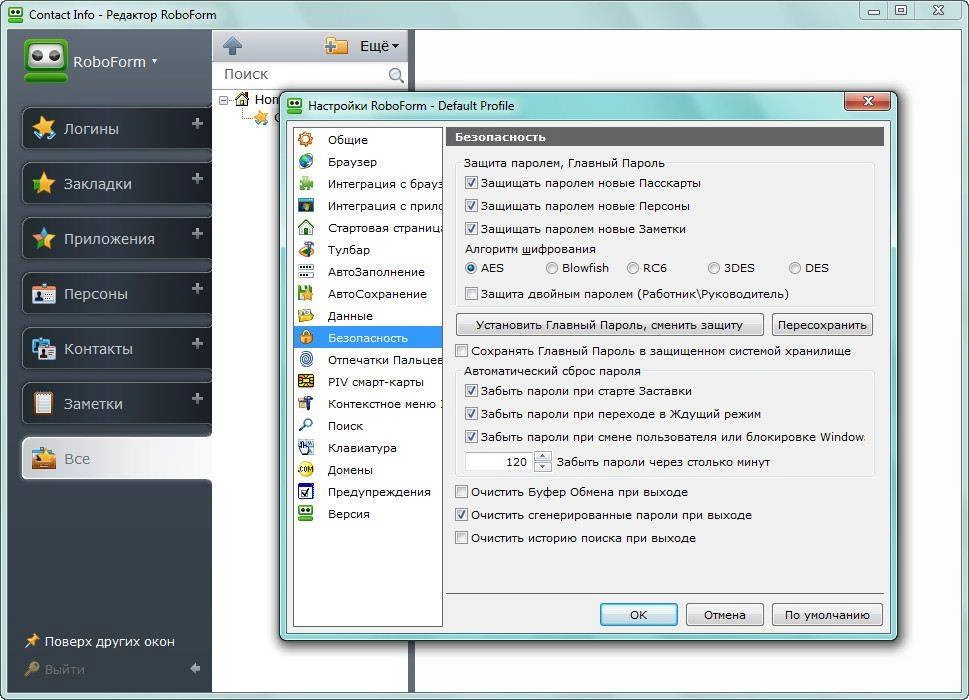Viewport: 969px width, 700px height.
Task: Click the plus icon next to Закладки
Action: coord(197,178)
